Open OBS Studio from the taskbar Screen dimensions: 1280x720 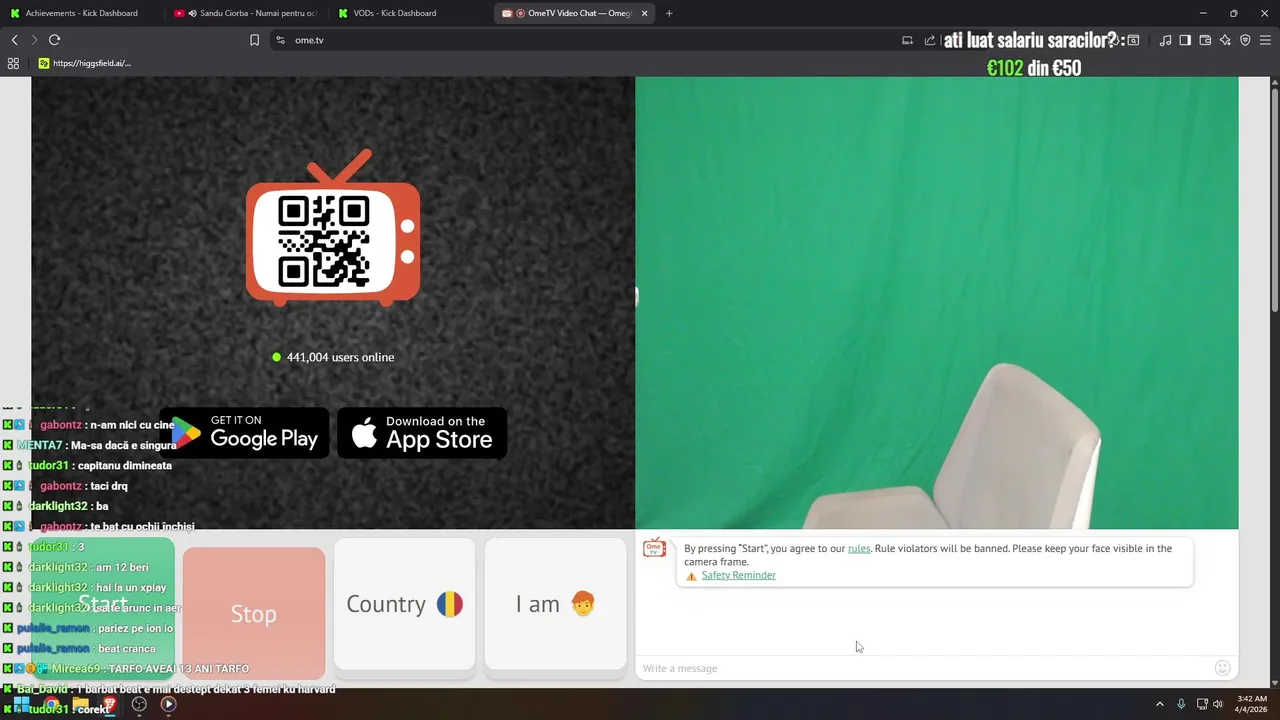139,704
